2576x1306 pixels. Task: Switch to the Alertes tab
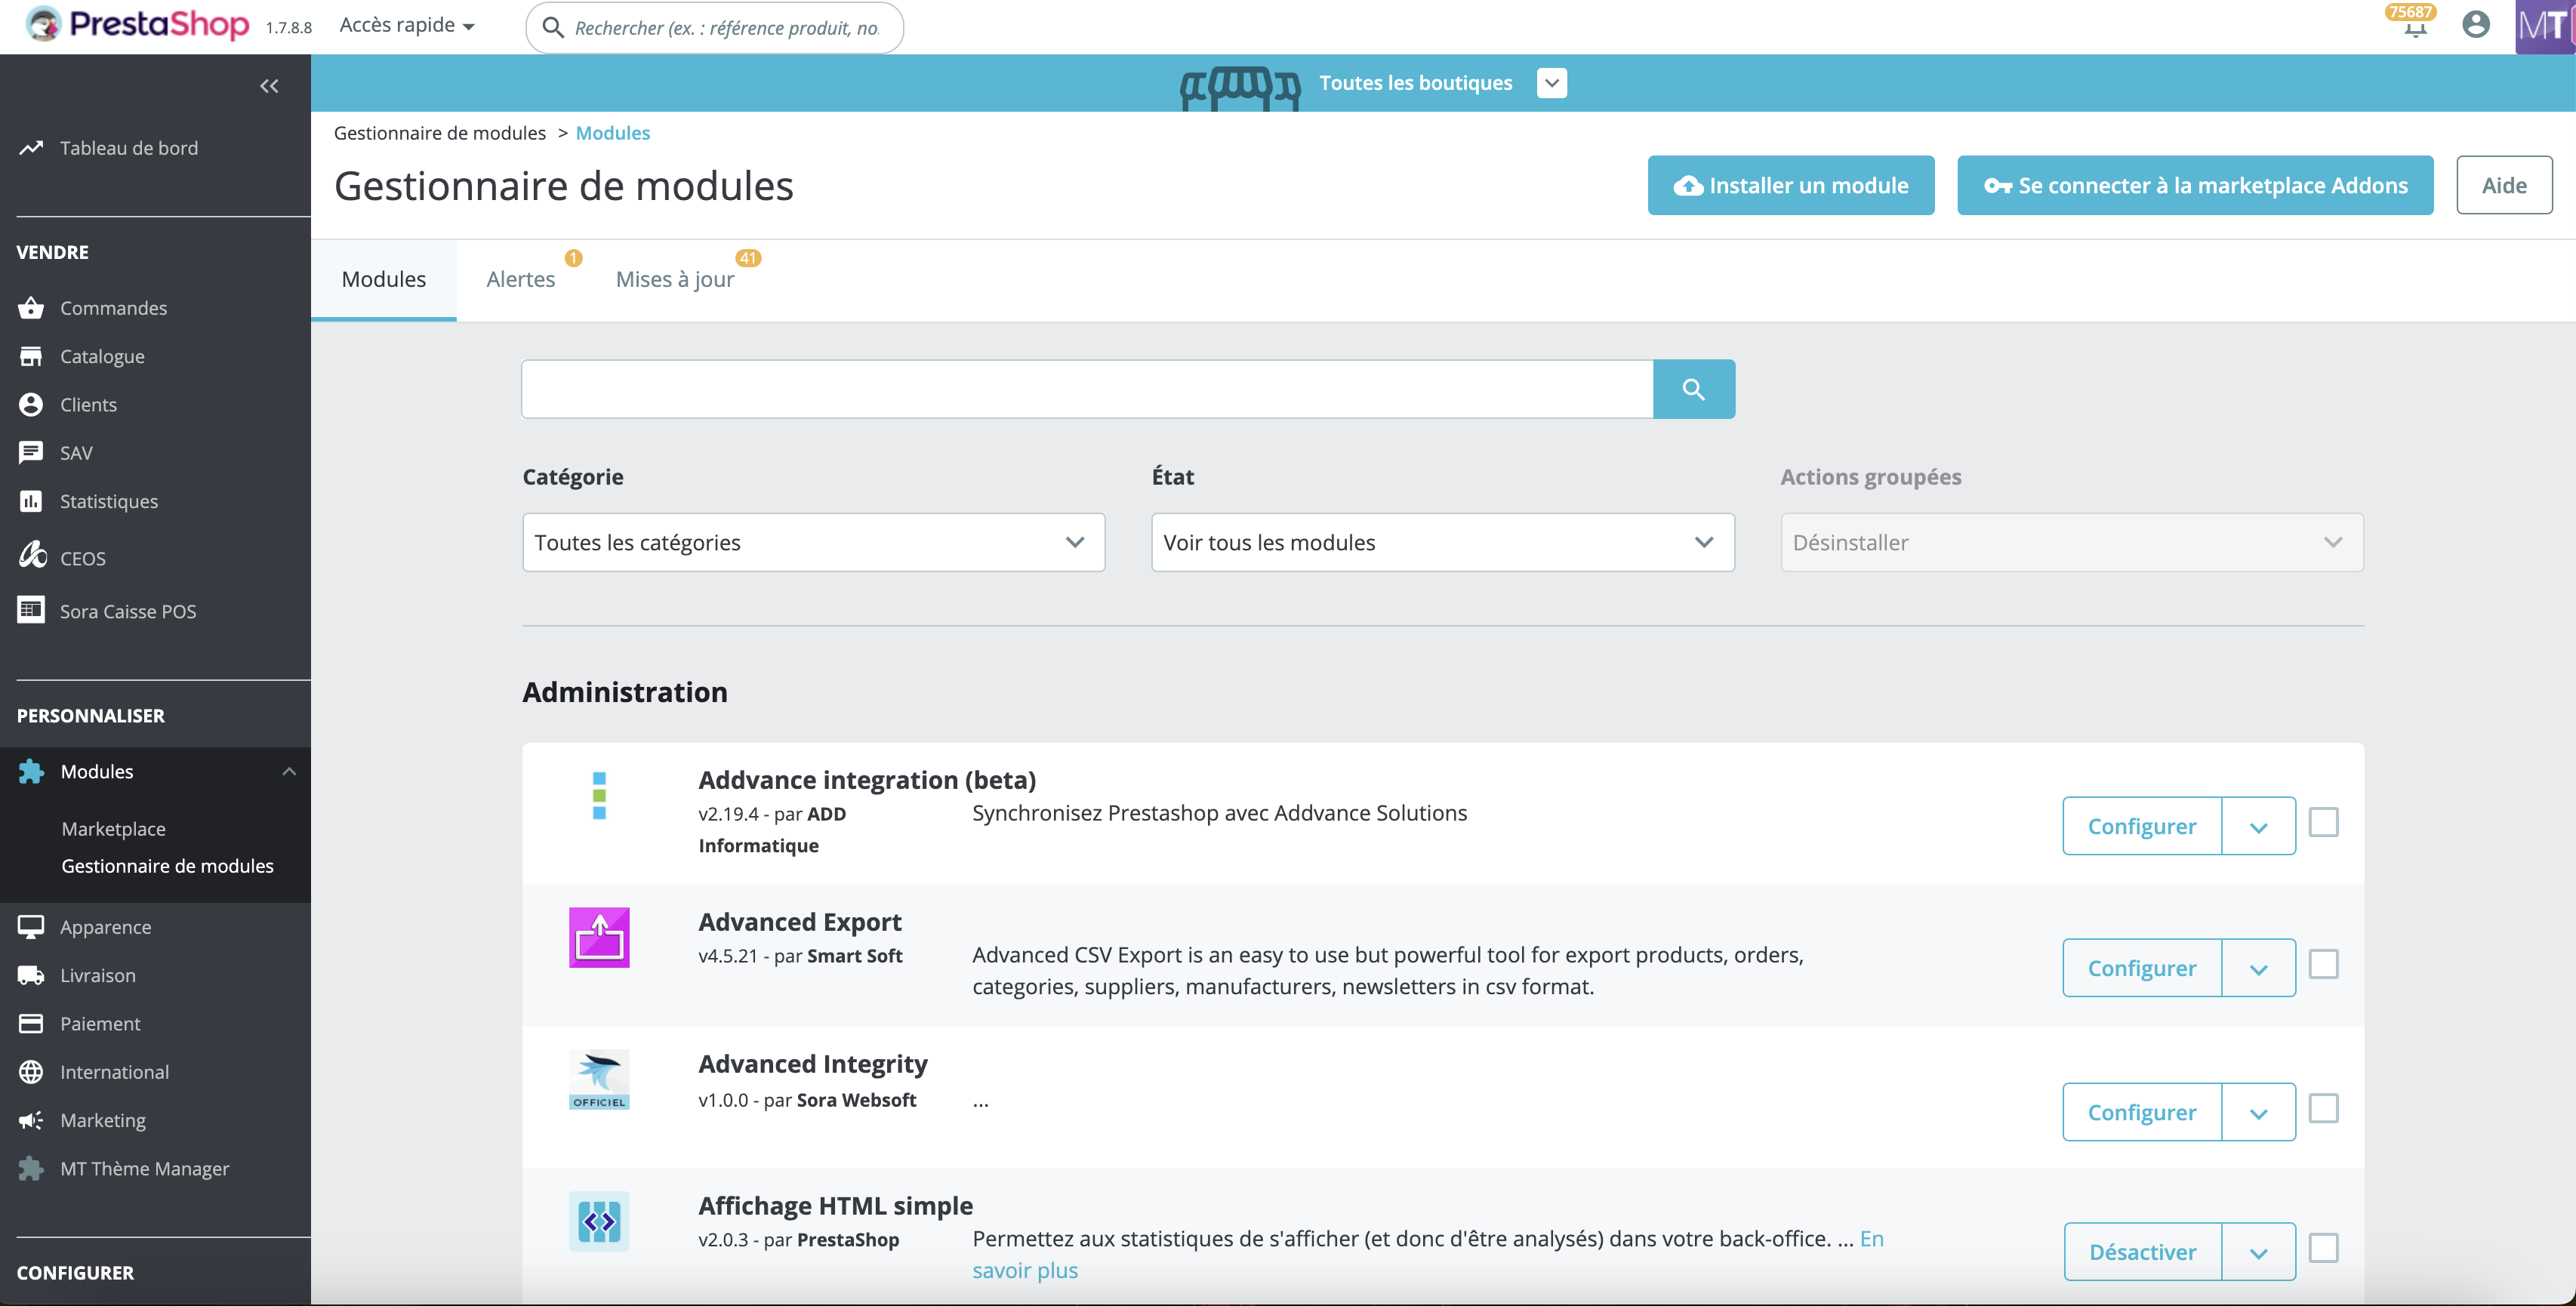(x=521, y=280)
